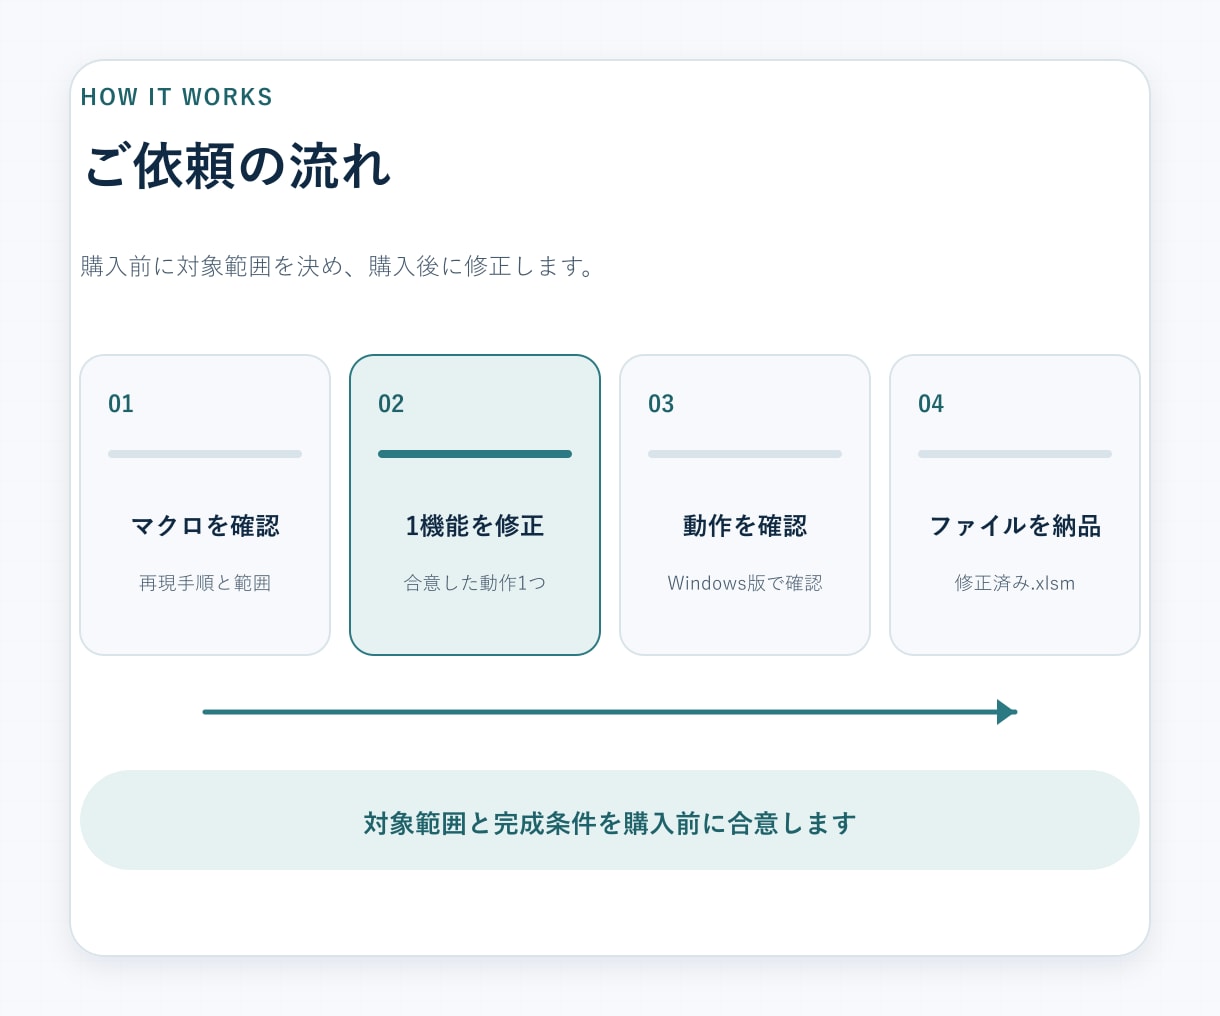Click the heading ご依頼の流れ

click(x=237, y=166)
